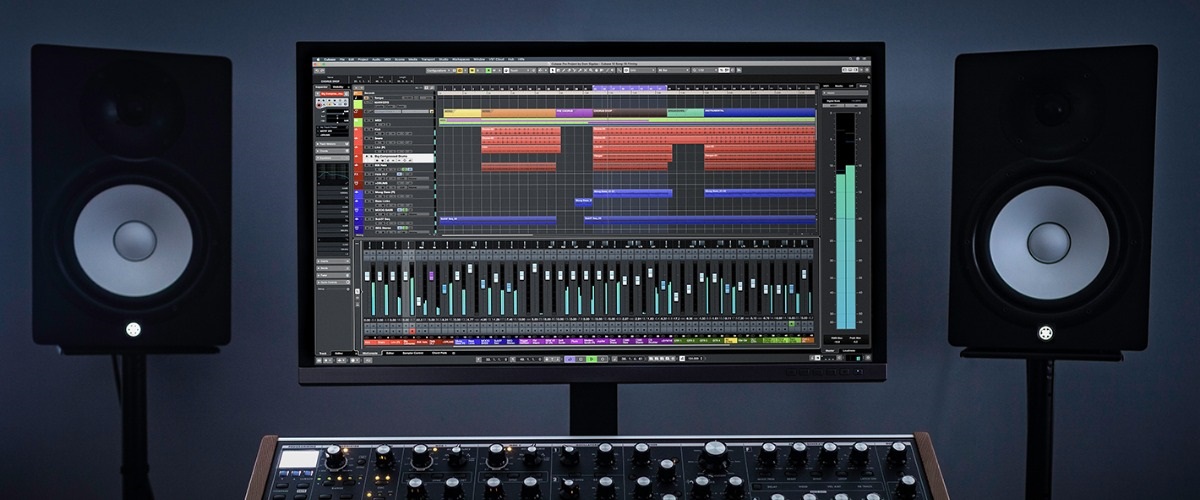Click the green lit button in mixer

click(791, 324)
